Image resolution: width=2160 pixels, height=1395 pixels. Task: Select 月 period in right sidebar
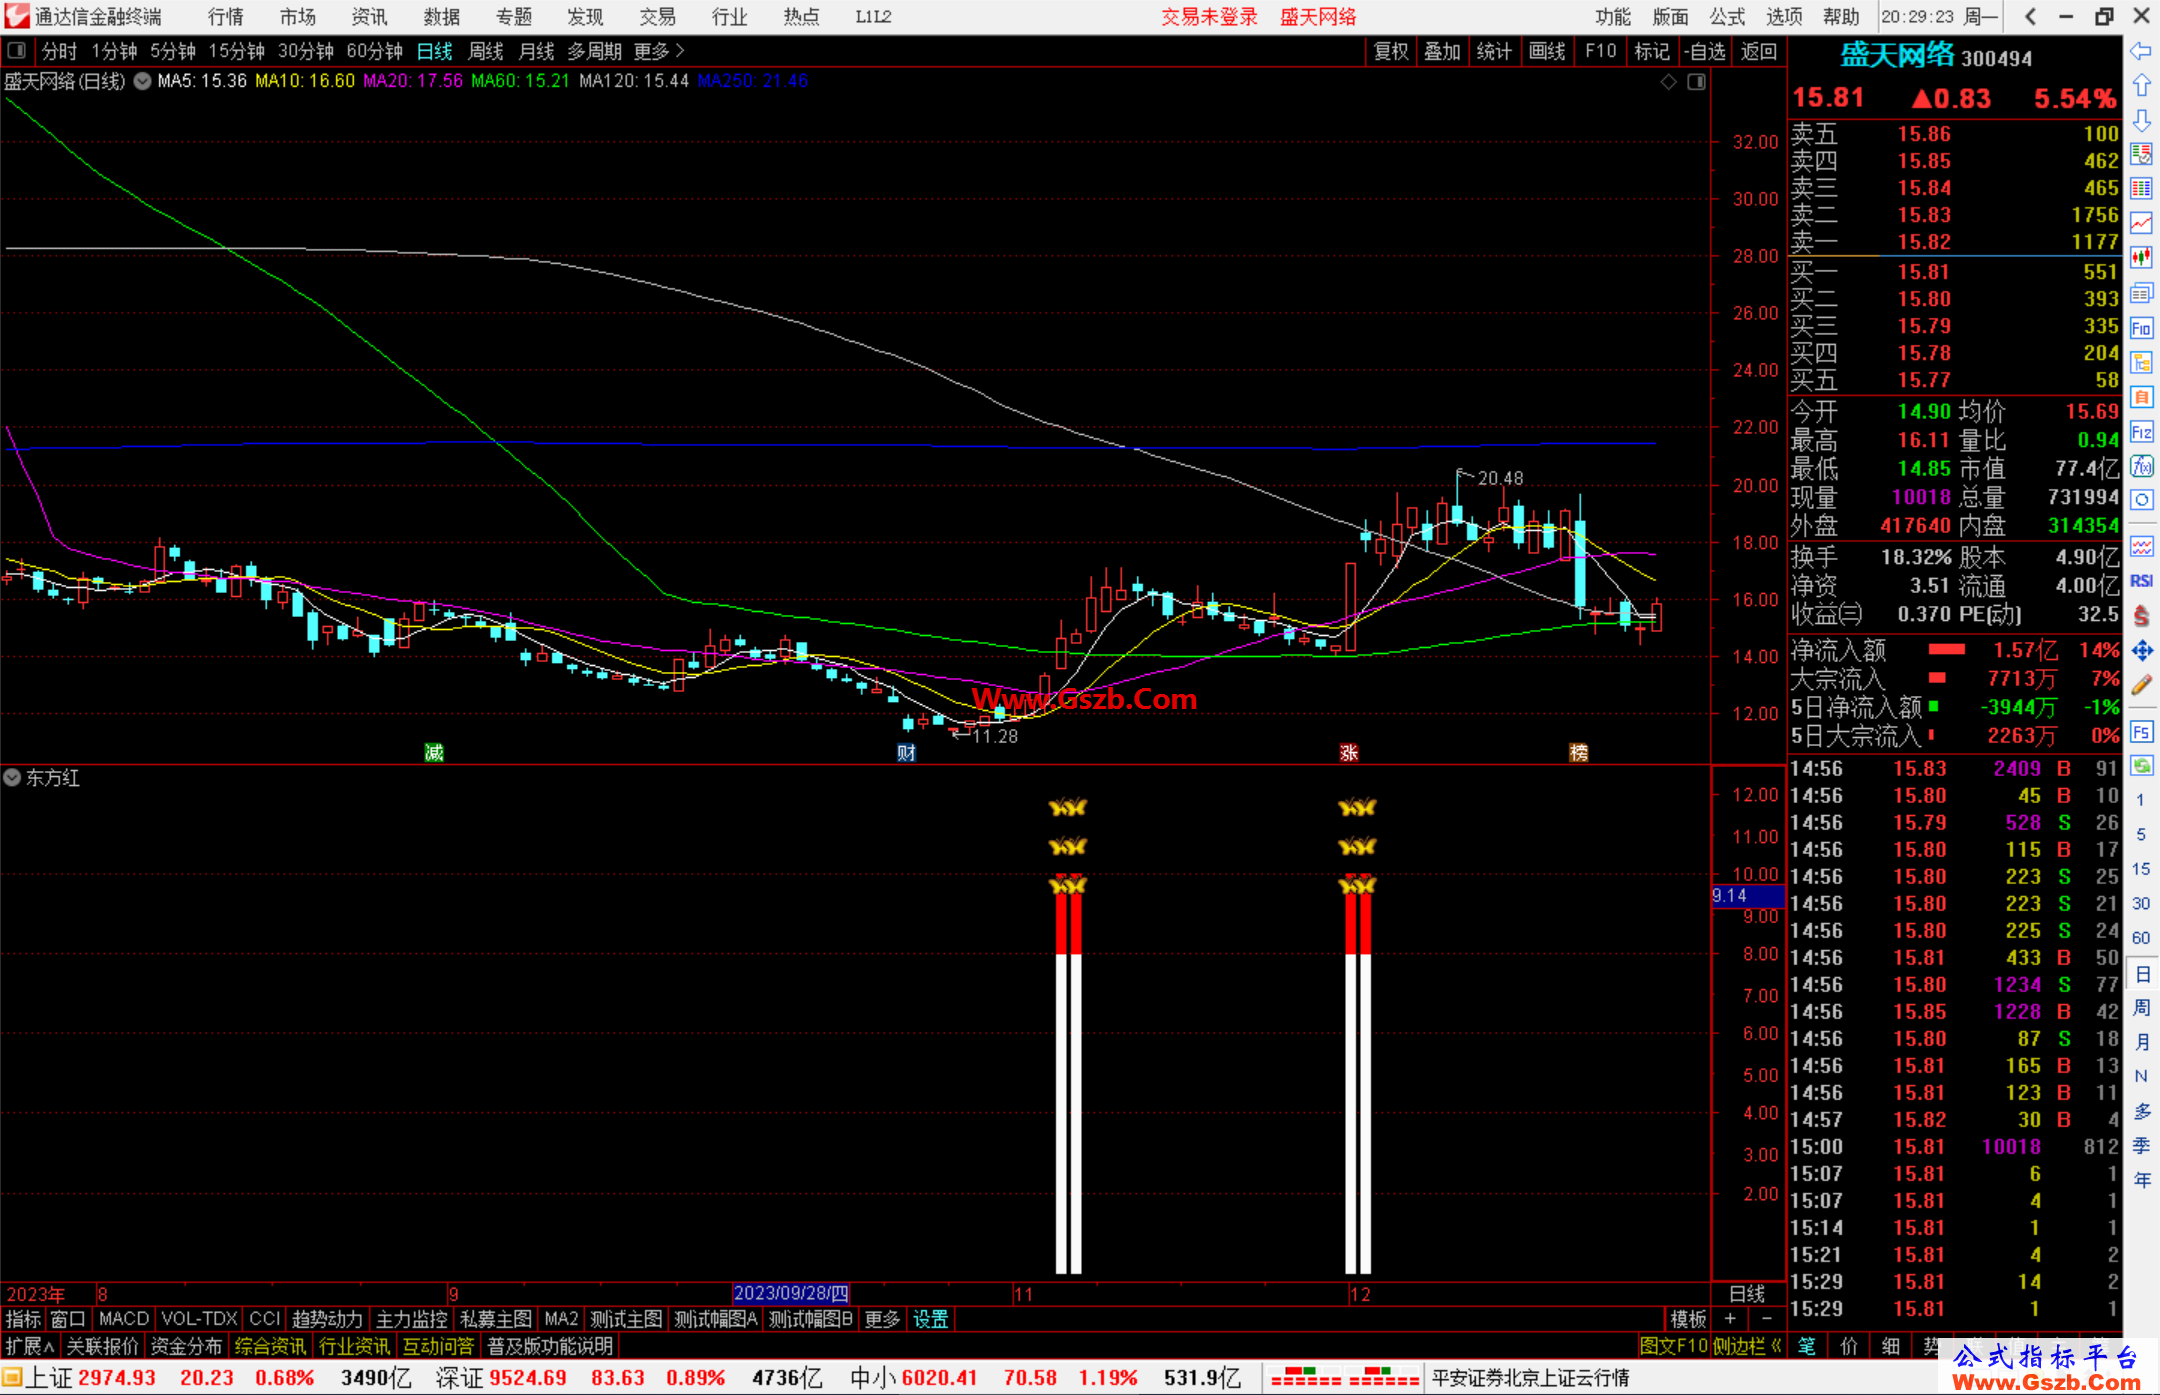2141,1042
